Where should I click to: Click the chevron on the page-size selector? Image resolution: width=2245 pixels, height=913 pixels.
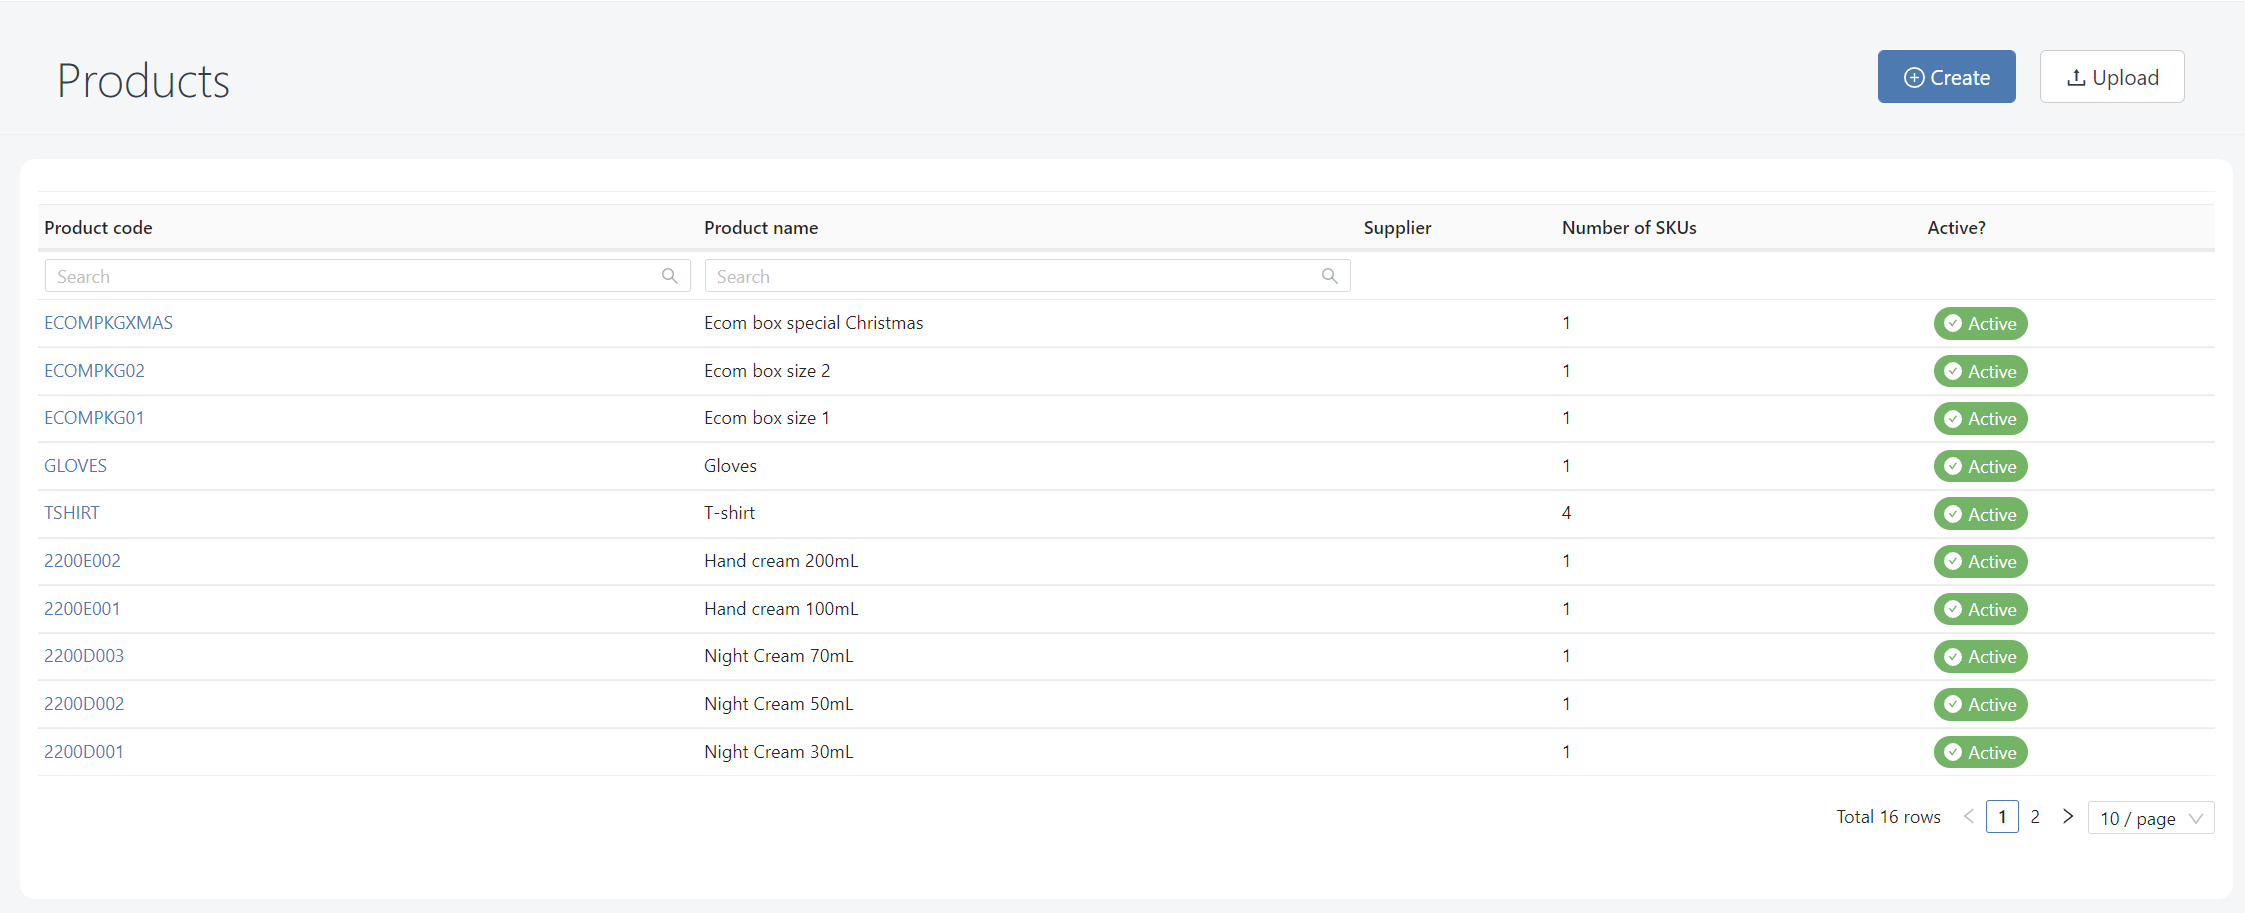2197,818
